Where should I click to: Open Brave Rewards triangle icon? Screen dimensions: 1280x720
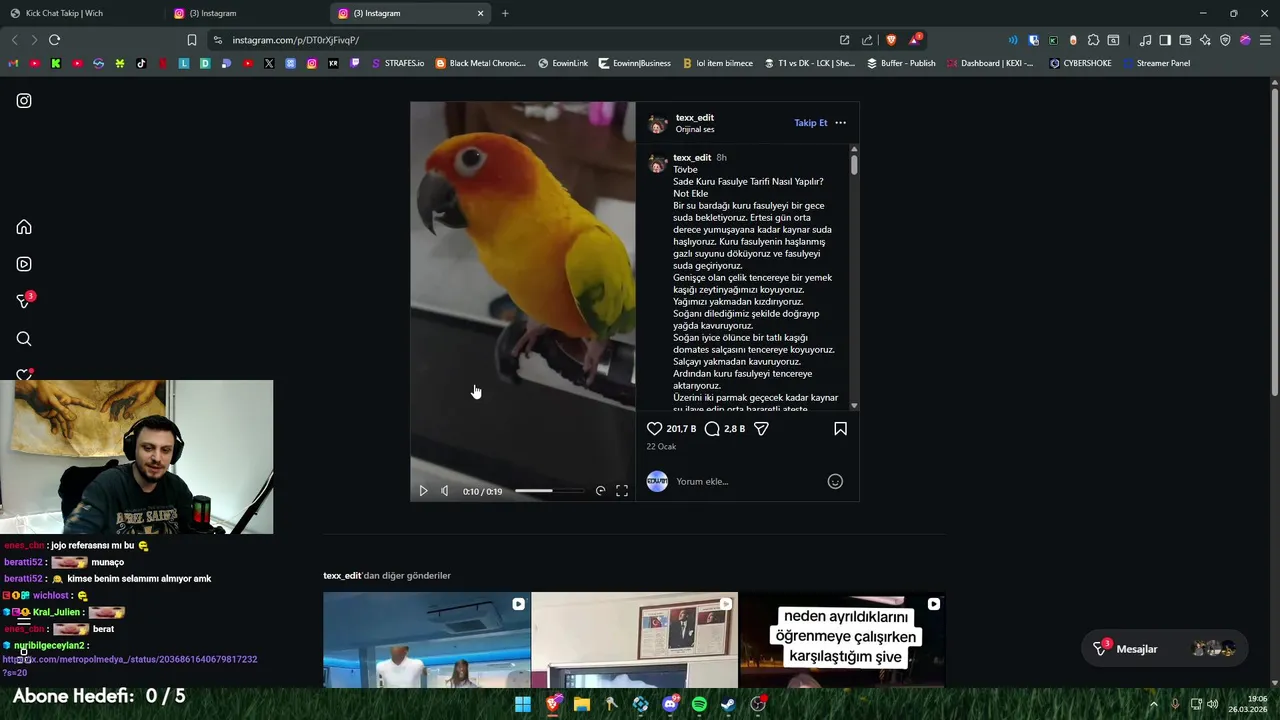[x=915, y=40]
